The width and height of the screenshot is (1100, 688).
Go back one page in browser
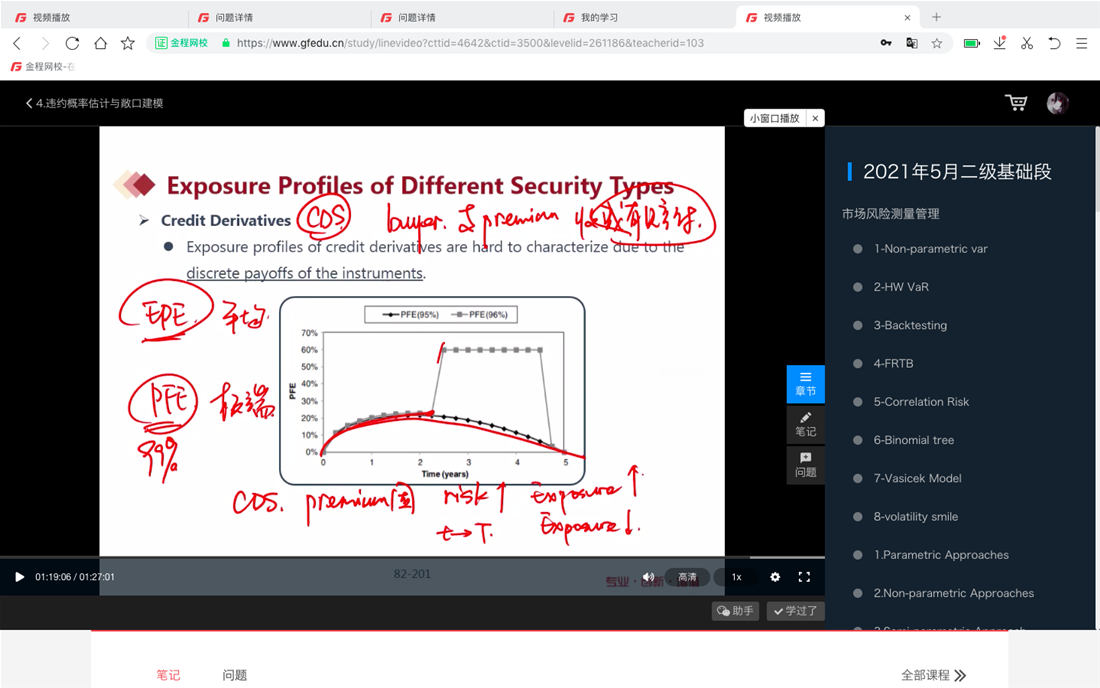coord(18,43)
